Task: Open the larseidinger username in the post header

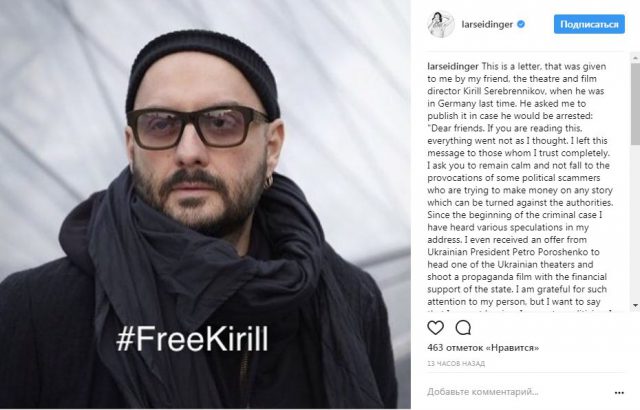Action: point(487,24)
